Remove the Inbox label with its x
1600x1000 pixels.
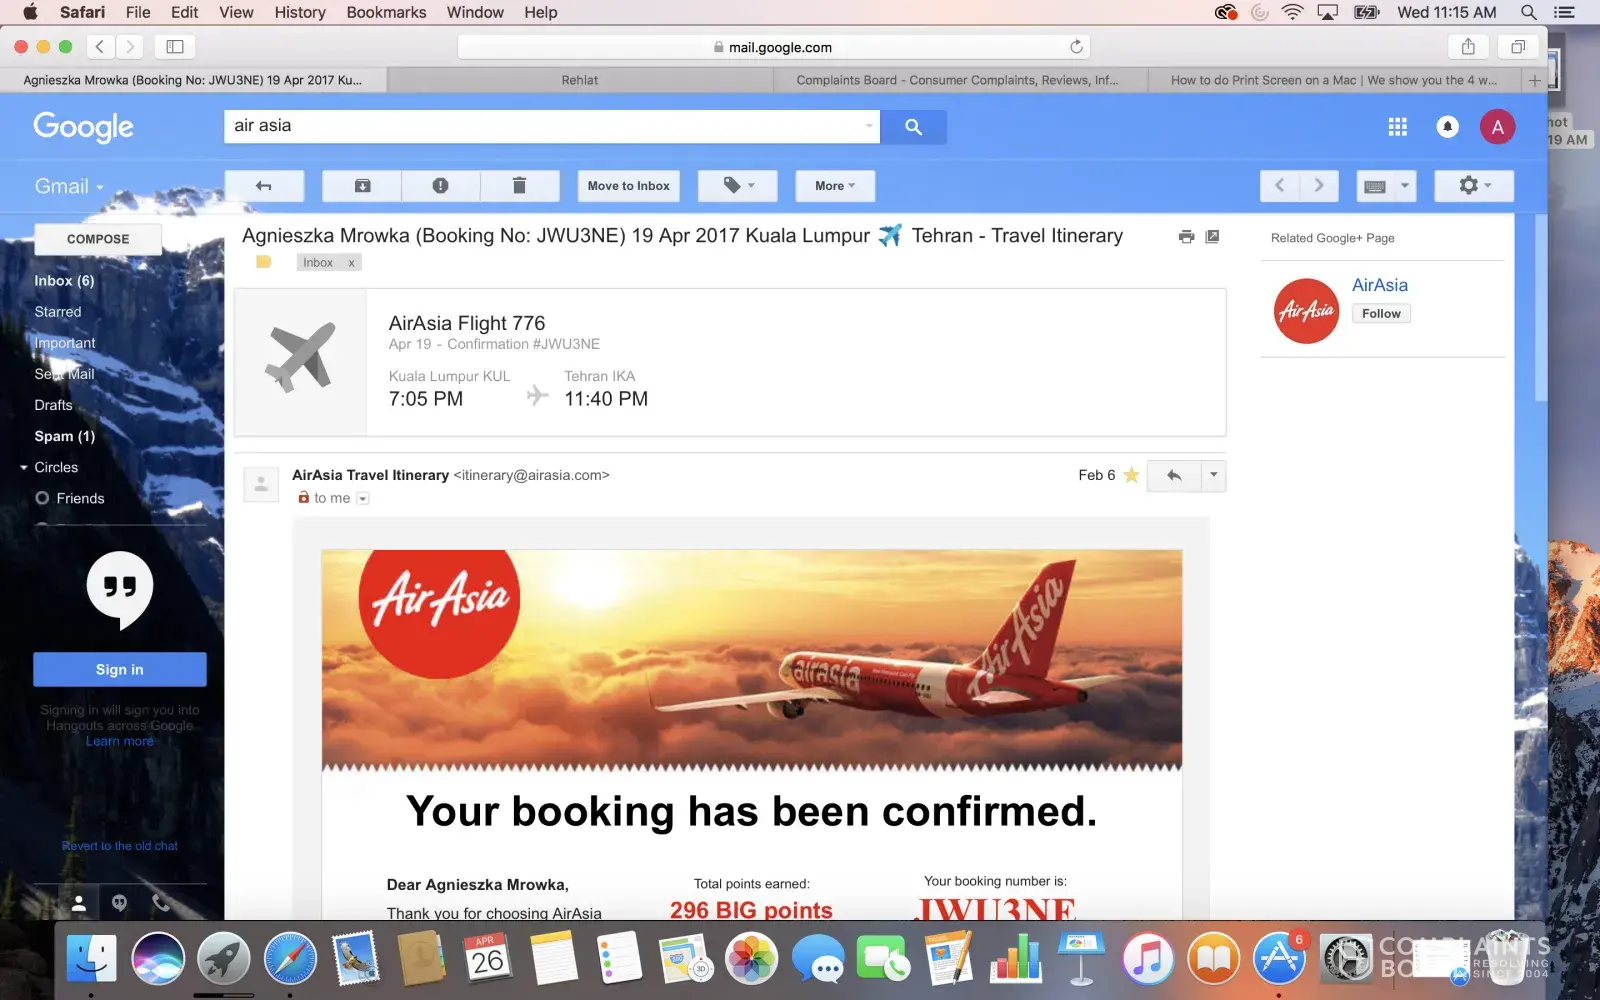pos(351,263)
